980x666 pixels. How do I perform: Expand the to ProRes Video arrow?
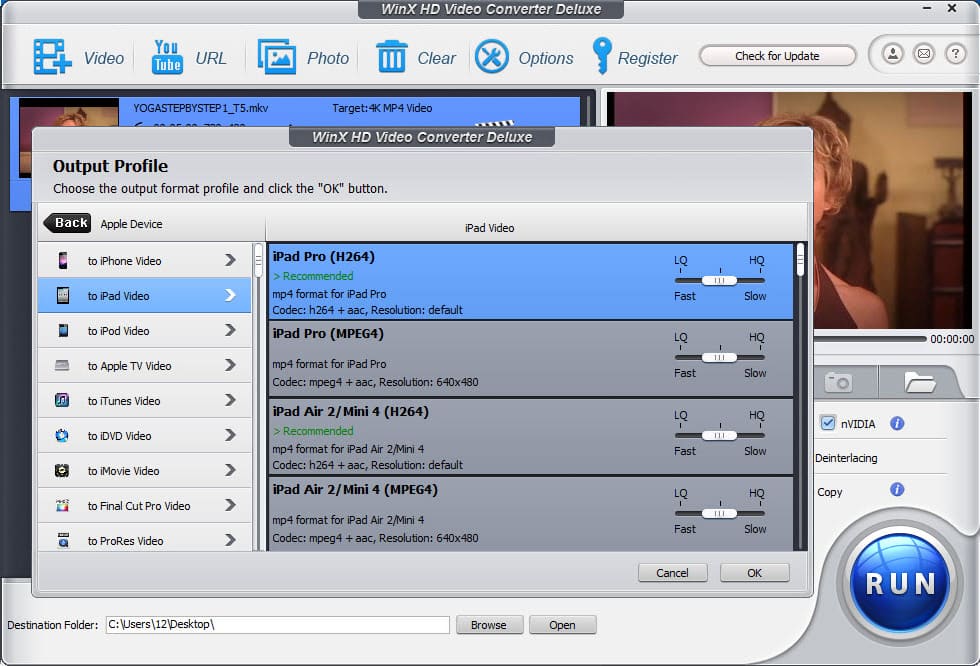(230, 540)
